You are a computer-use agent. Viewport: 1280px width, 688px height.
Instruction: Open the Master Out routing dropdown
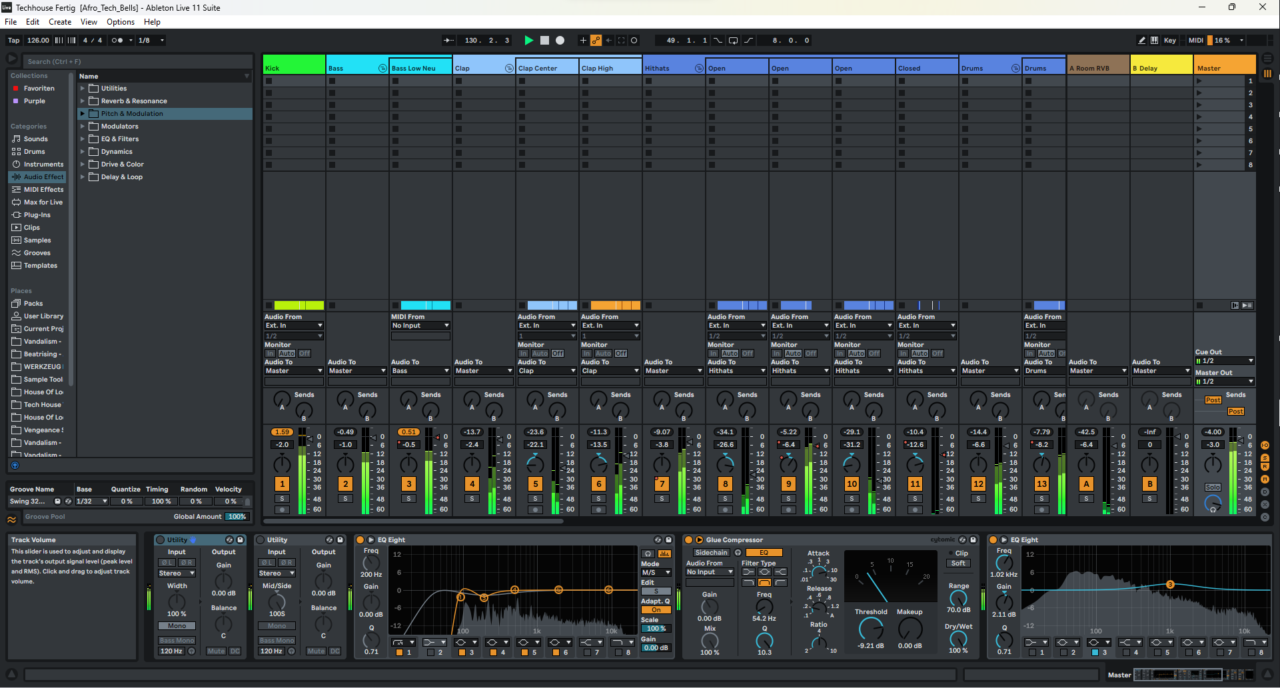tap(1224, 381)
